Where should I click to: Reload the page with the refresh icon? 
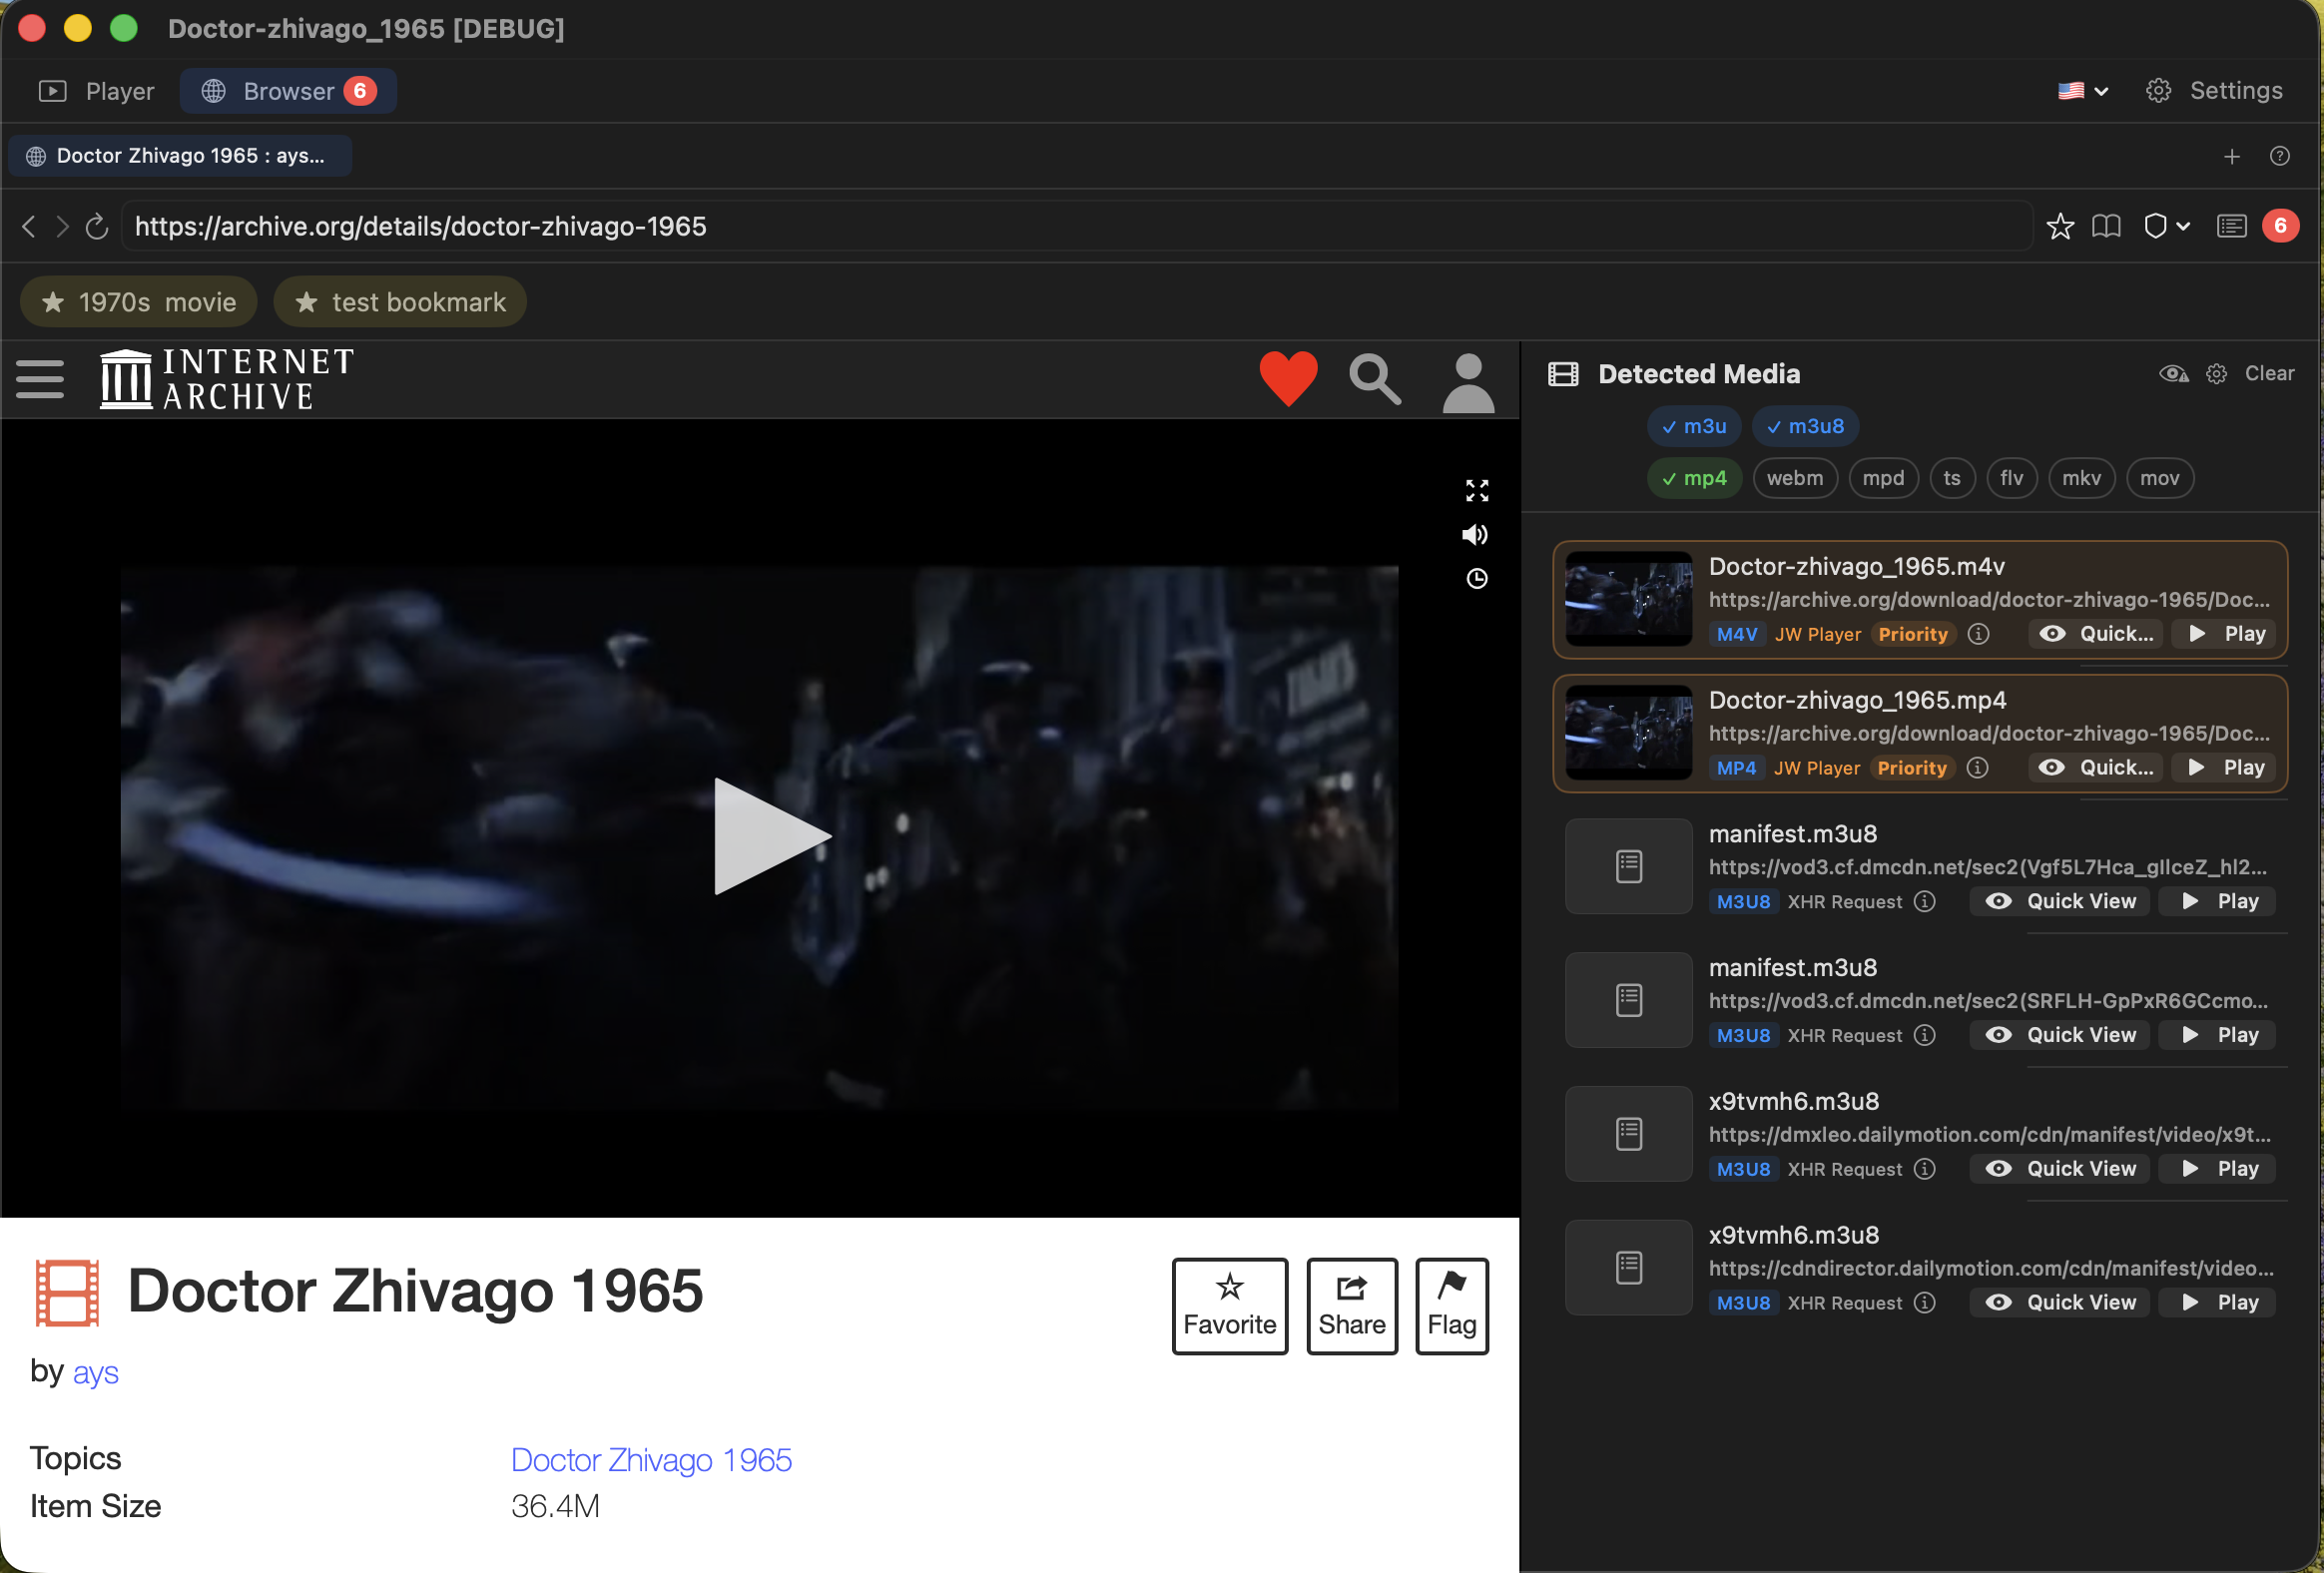(x=97, y=227)
